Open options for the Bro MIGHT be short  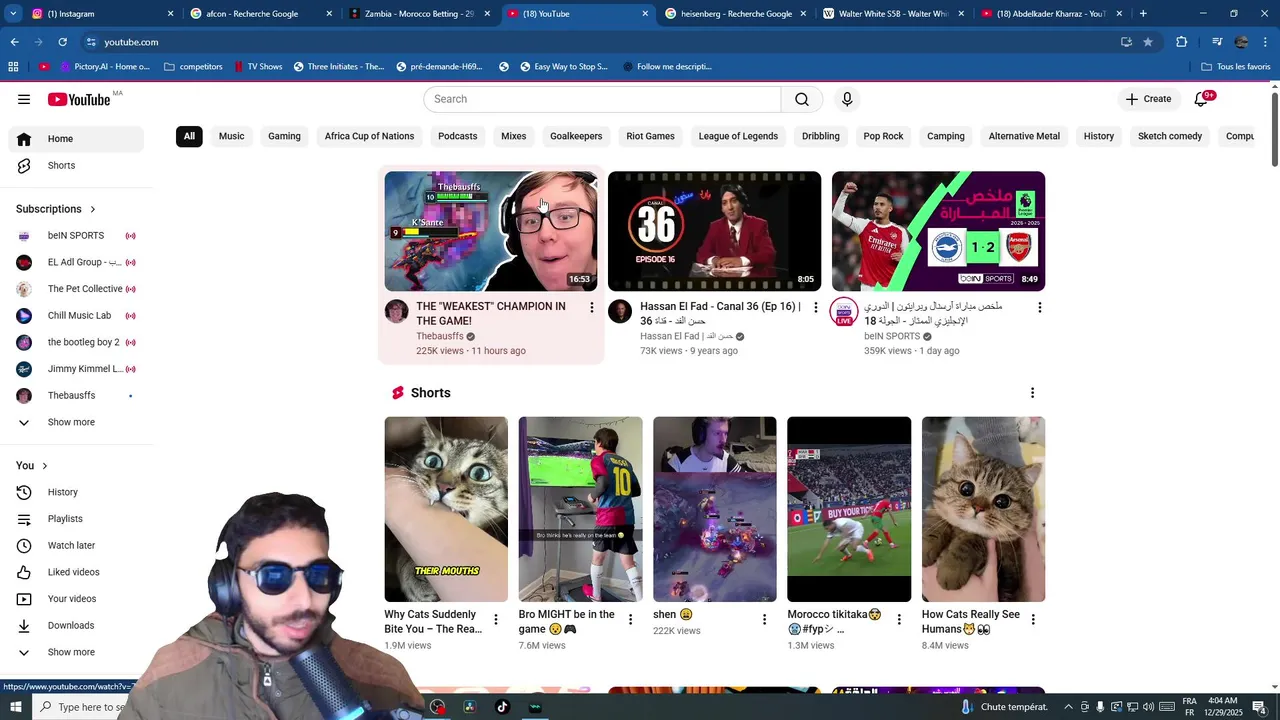point(630,620)
